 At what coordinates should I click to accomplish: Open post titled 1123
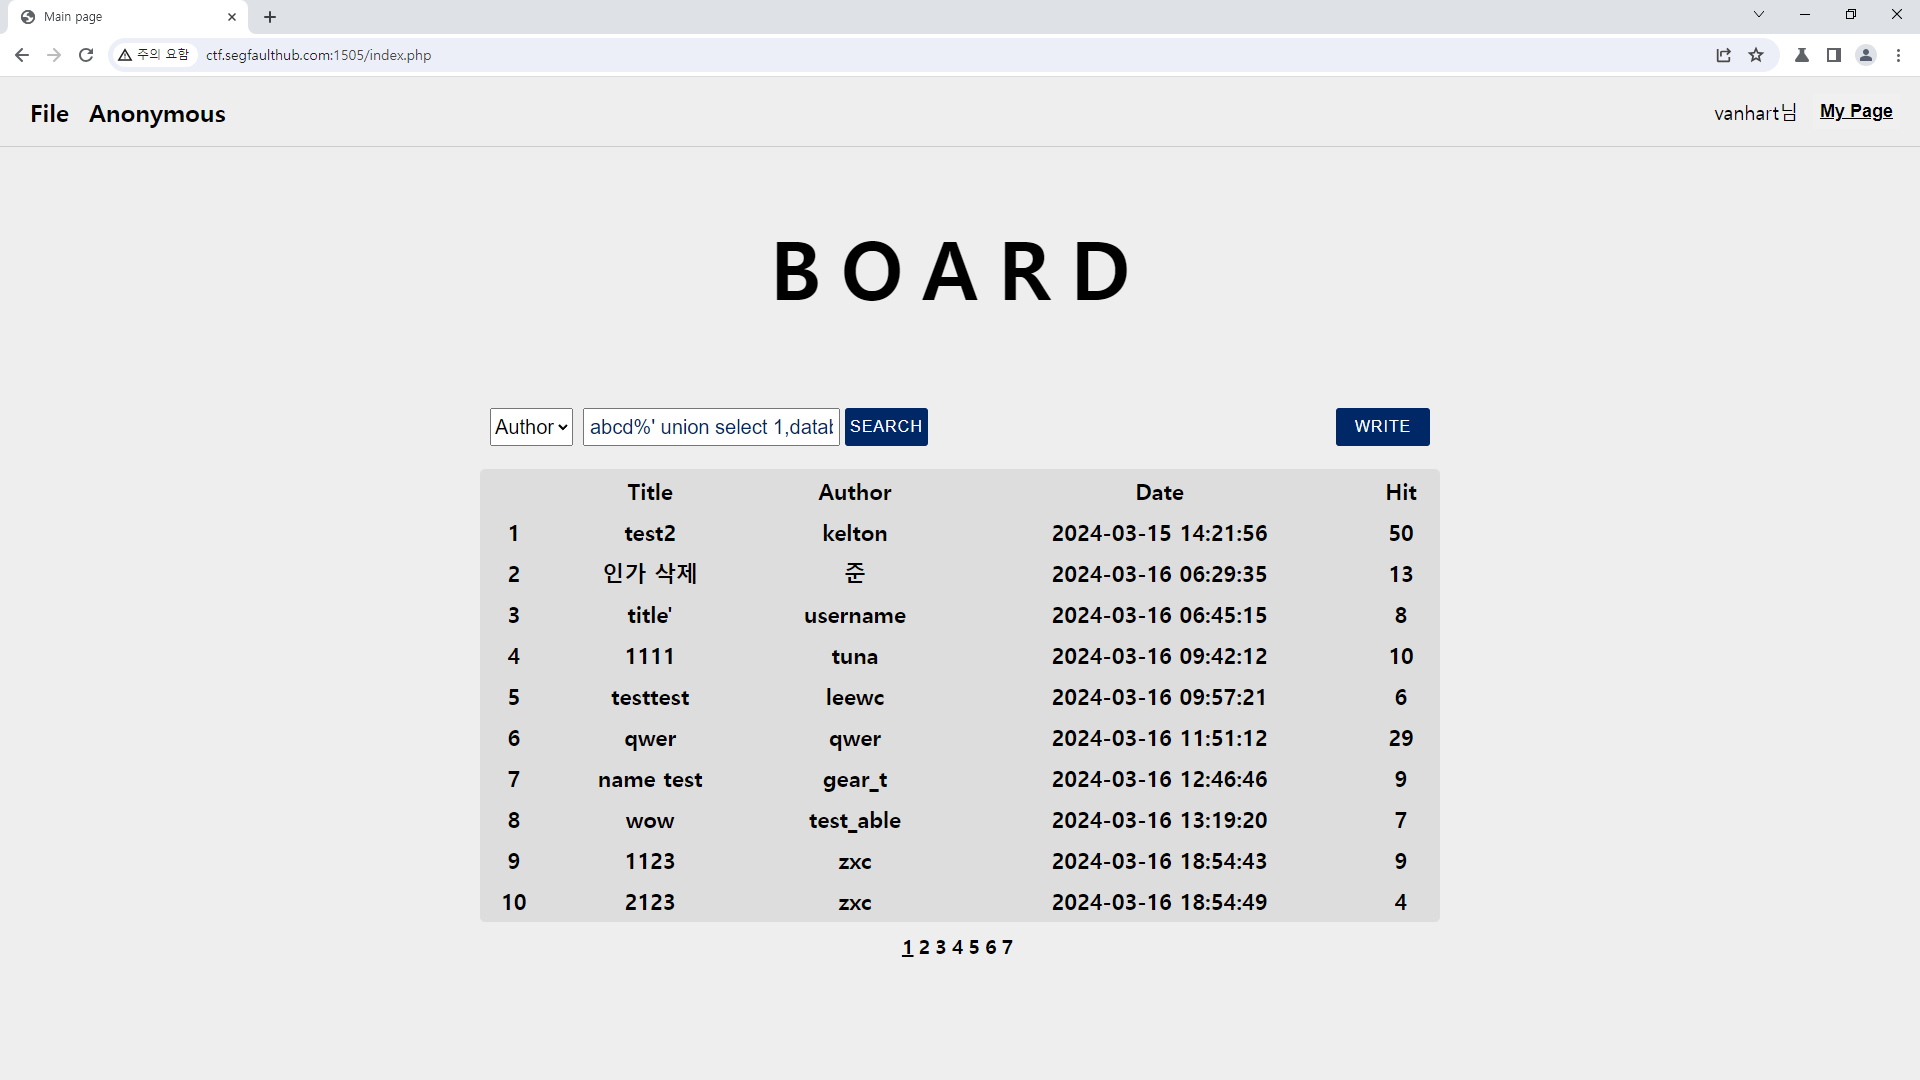click(x=650, y=862)
